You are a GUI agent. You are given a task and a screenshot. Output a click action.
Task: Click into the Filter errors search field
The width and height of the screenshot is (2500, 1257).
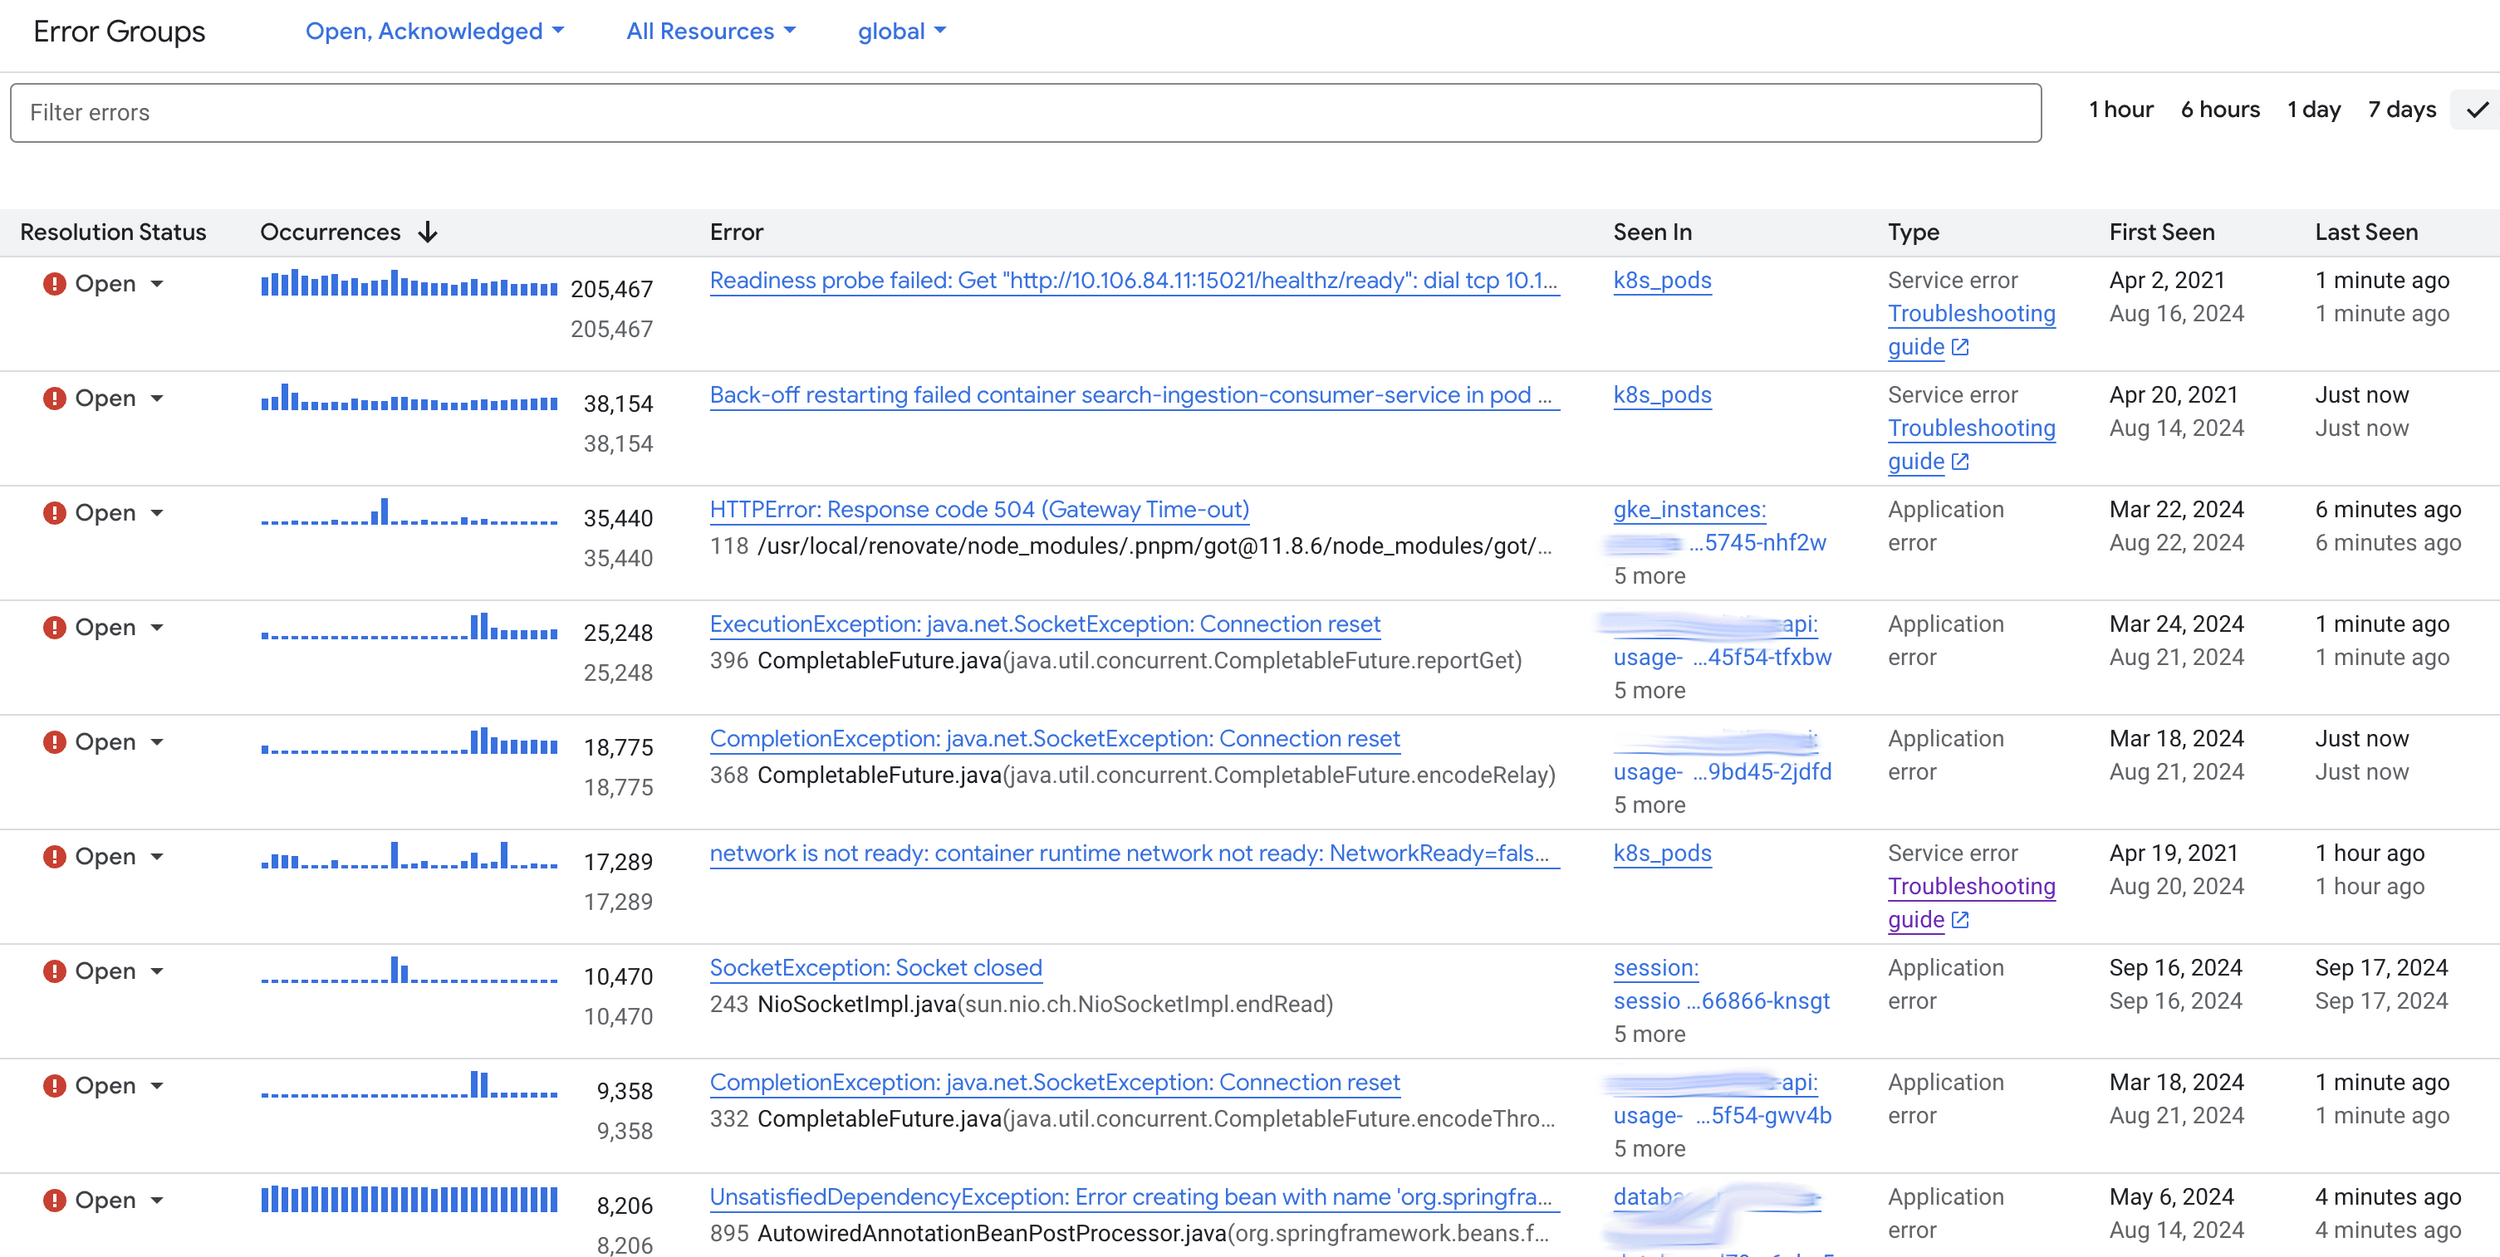coord(1025,113)
